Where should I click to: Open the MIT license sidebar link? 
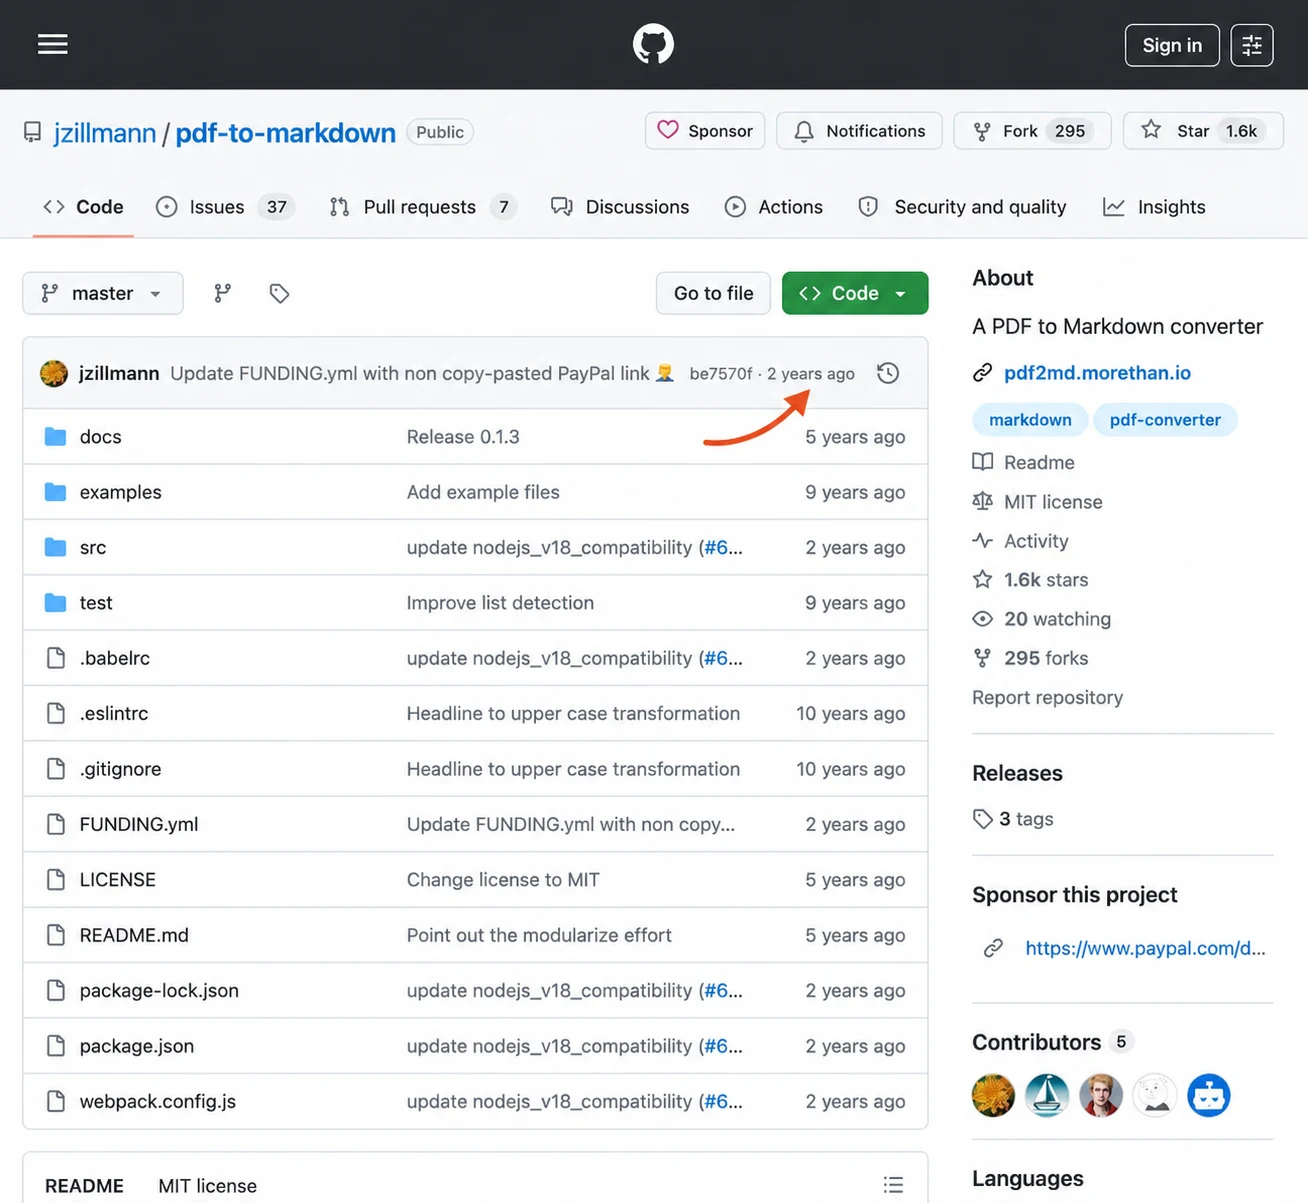pyautogui.click(x=1038, y=502)
